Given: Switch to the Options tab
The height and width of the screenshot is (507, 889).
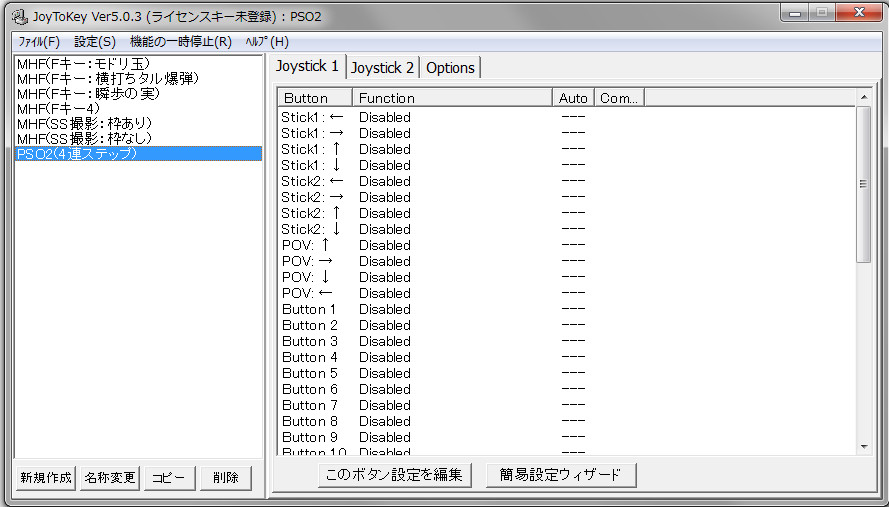Looking at the screenshot, I should [x=450, y=68].
